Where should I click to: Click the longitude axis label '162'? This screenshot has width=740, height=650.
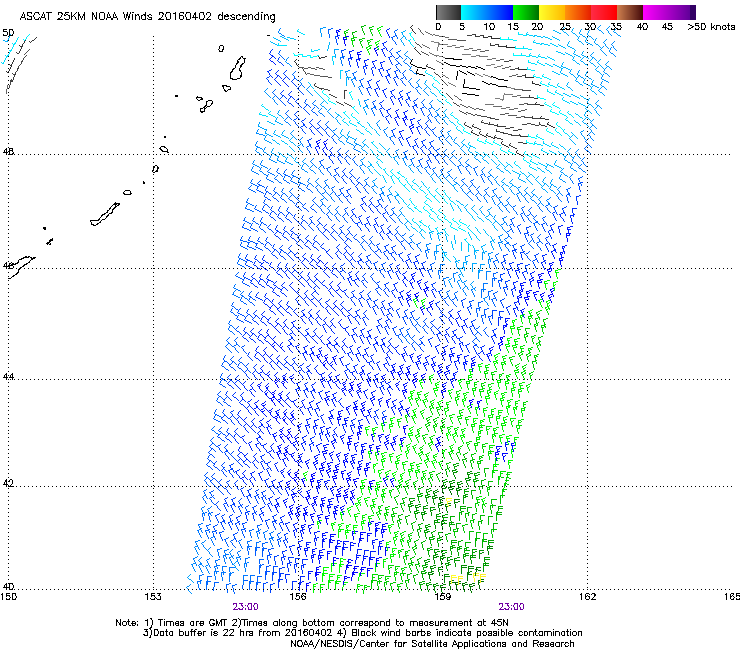pos(587,597)
